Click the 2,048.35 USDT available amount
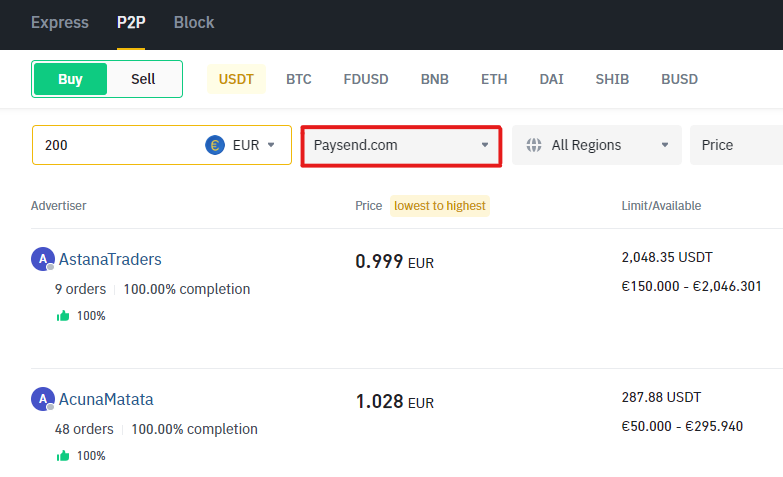783x477 pixels. pos(667,257)
